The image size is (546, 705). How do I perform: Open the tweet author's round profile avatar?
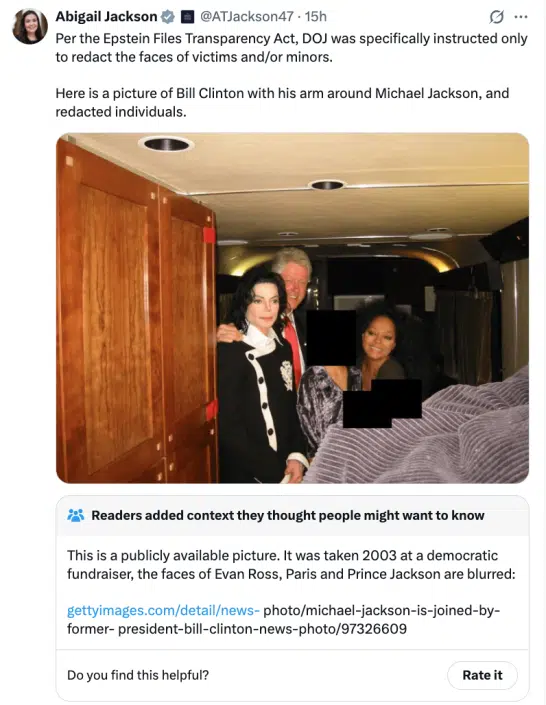pos(30,26)
